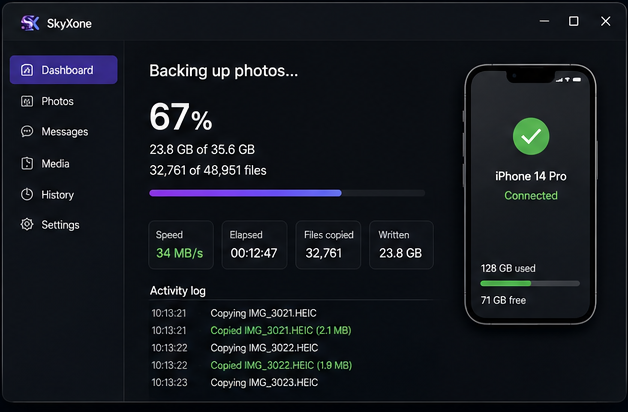Click the Dashboard sidebar icon

point(27,70)
